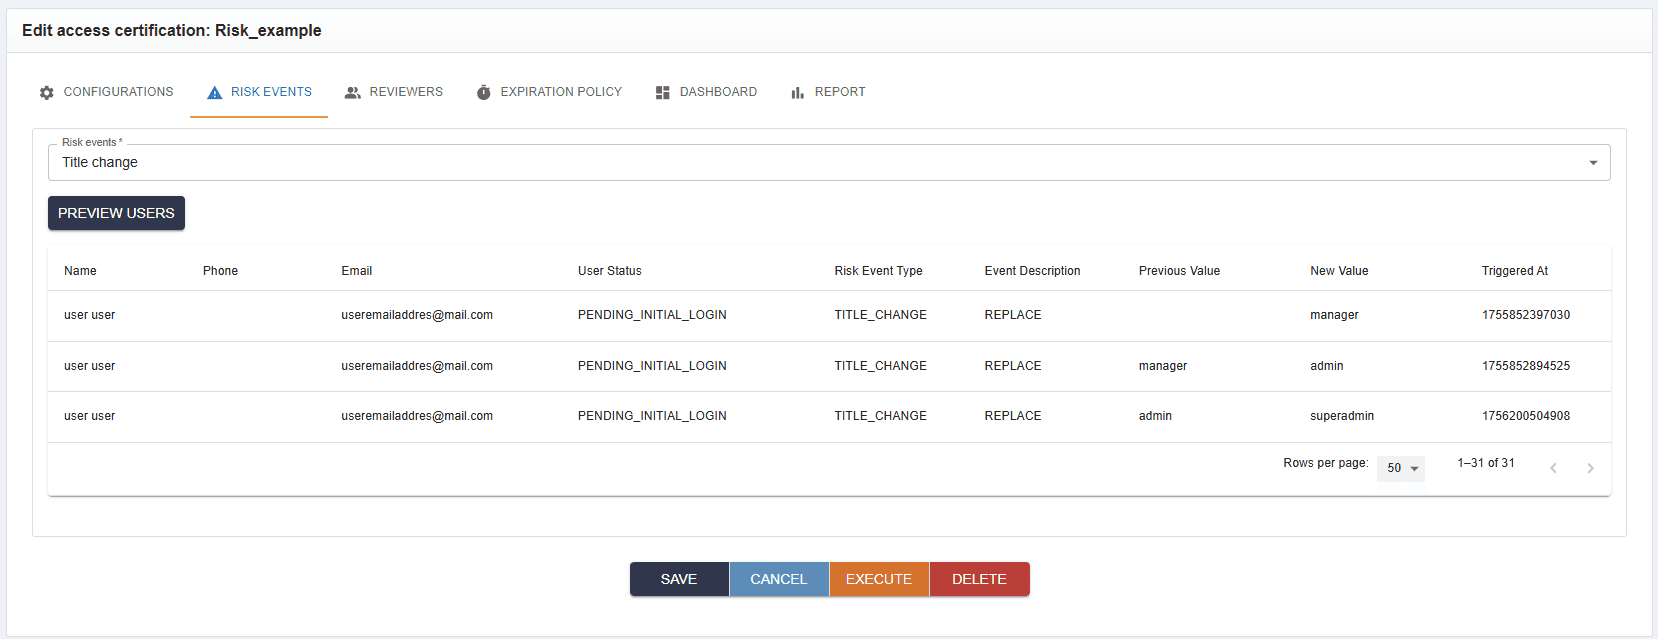The height and width of the screenshot is (639, 1658).
Task: Click the Report bar chart icon
Action: (797, 93)
